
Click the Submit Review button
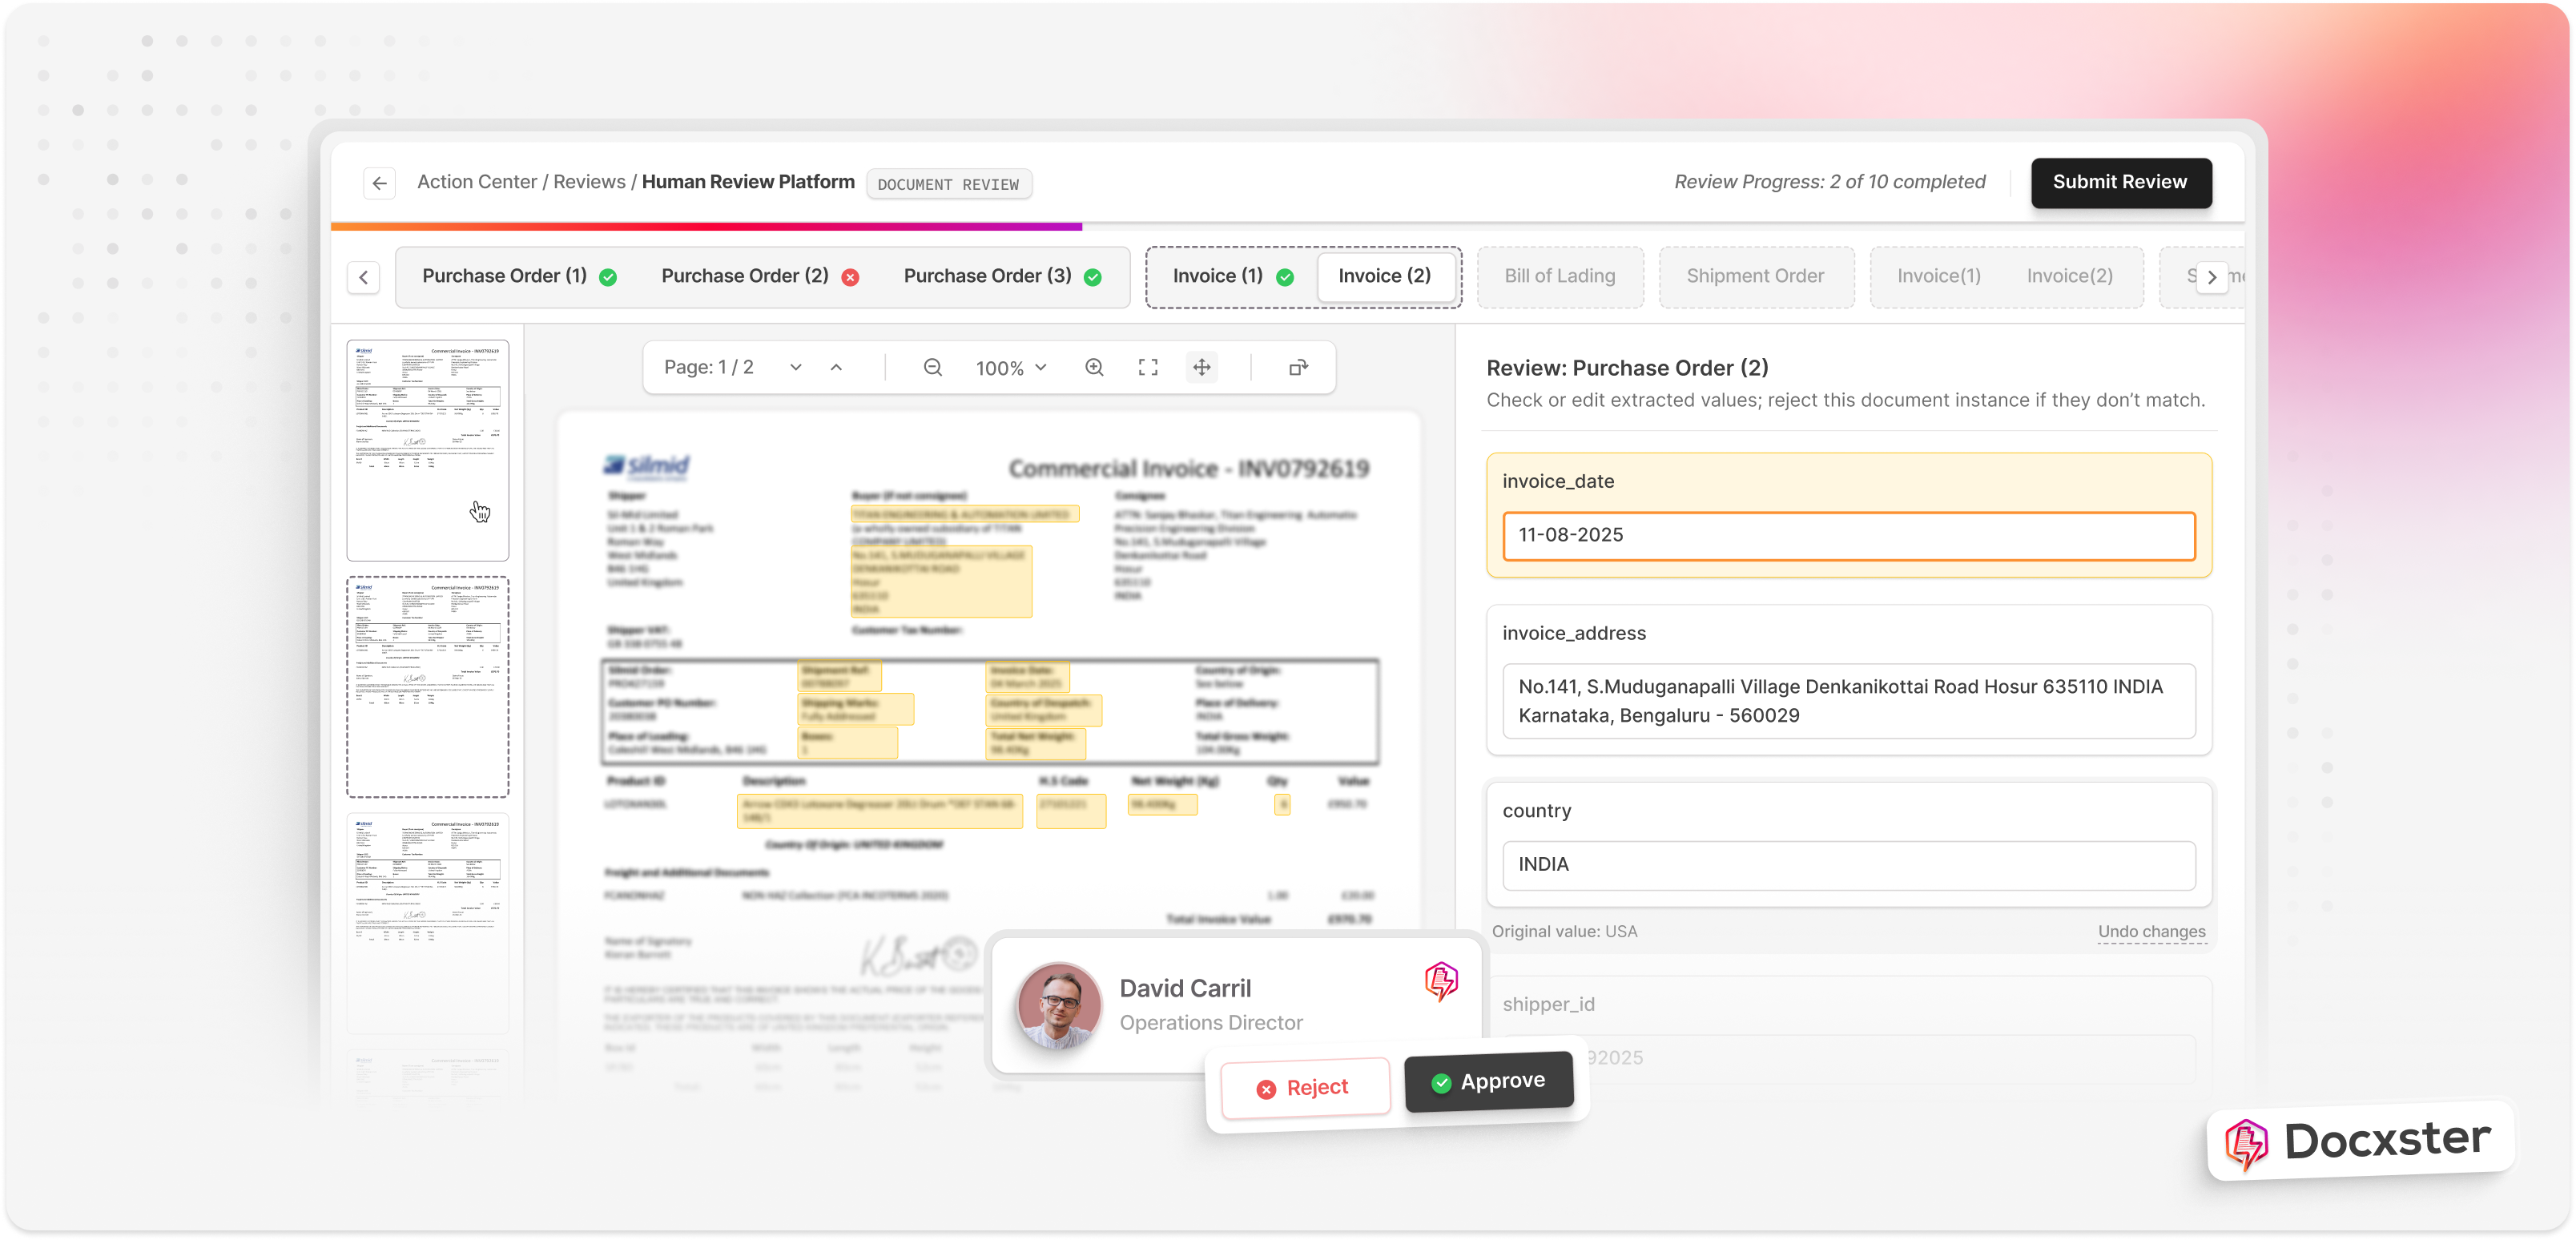pyautogui.click(x=2119, y=182)
